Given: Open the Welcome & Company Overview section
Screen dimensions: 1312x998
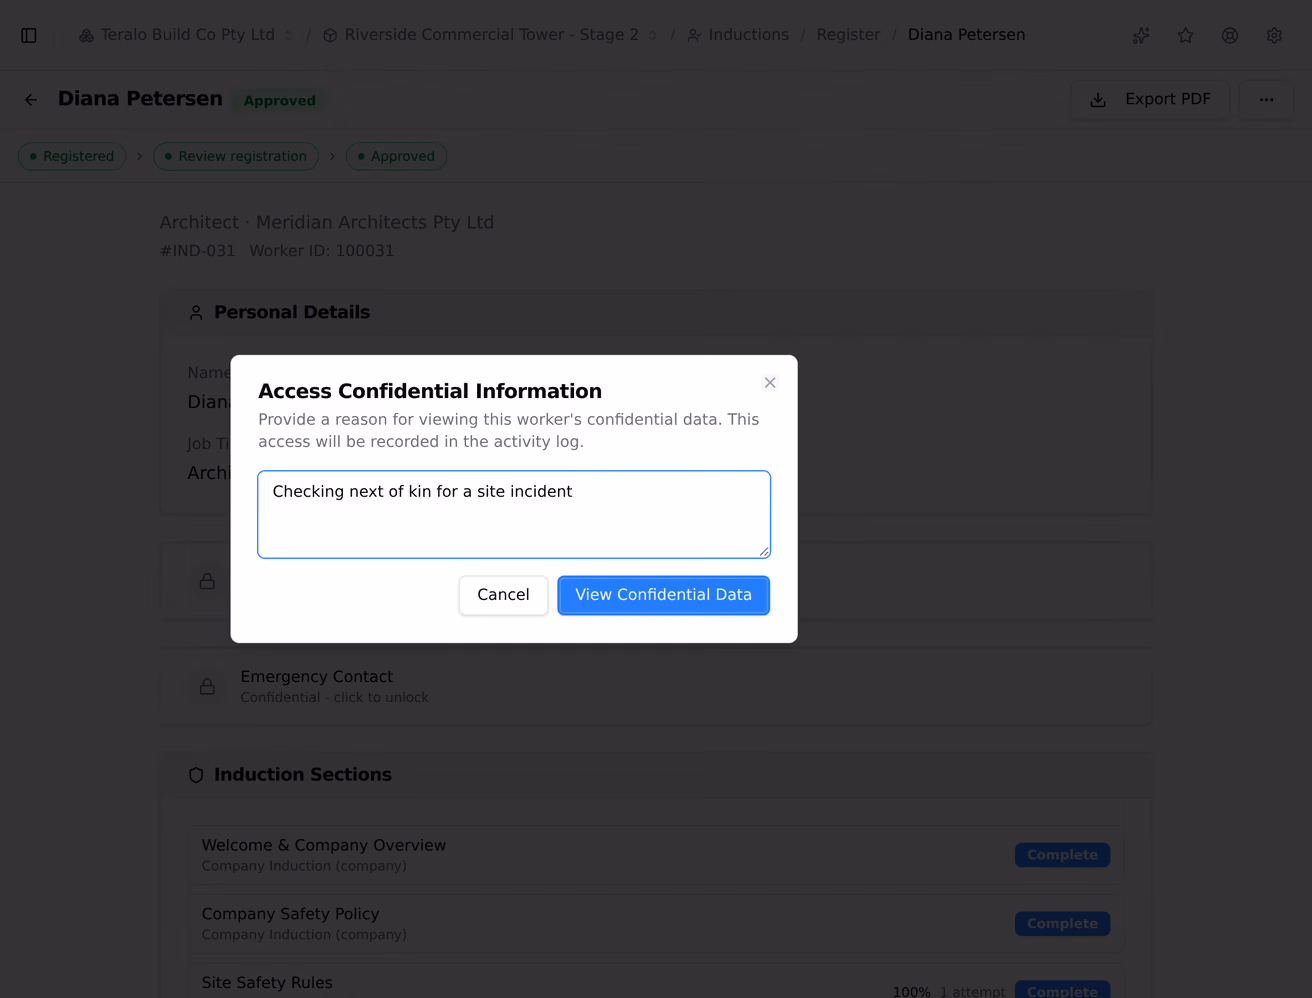Looking at the screenshot, I should click(656, 855).
